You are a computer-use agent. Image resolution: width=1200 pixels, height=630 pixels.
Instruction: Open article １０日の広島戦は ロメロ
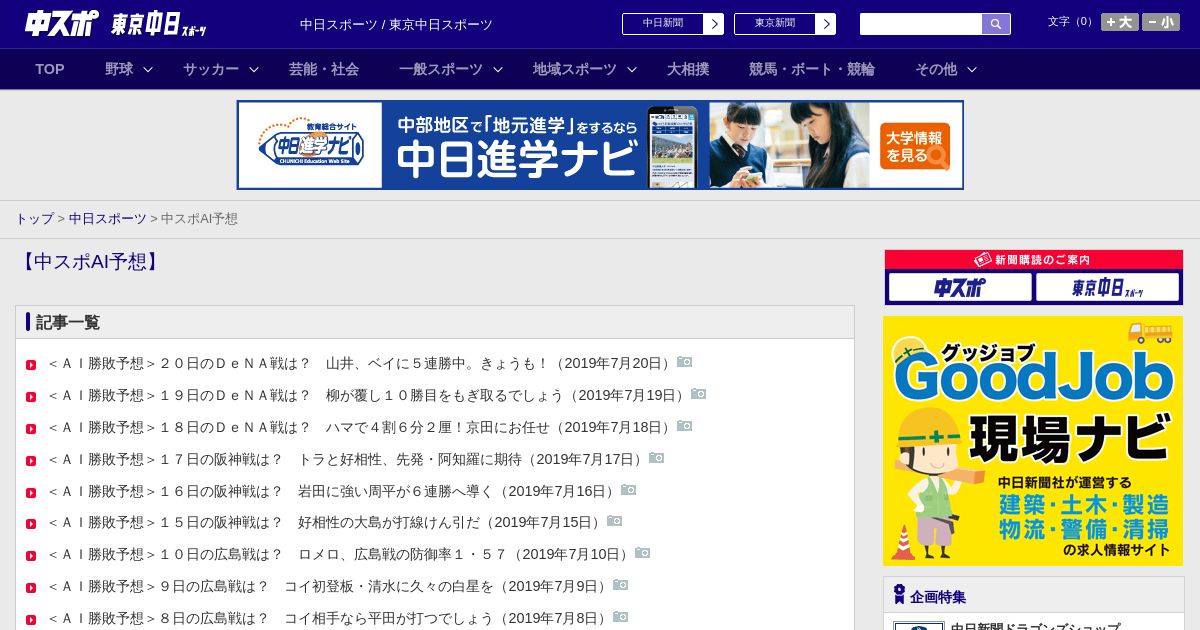[x=340, y=554]
